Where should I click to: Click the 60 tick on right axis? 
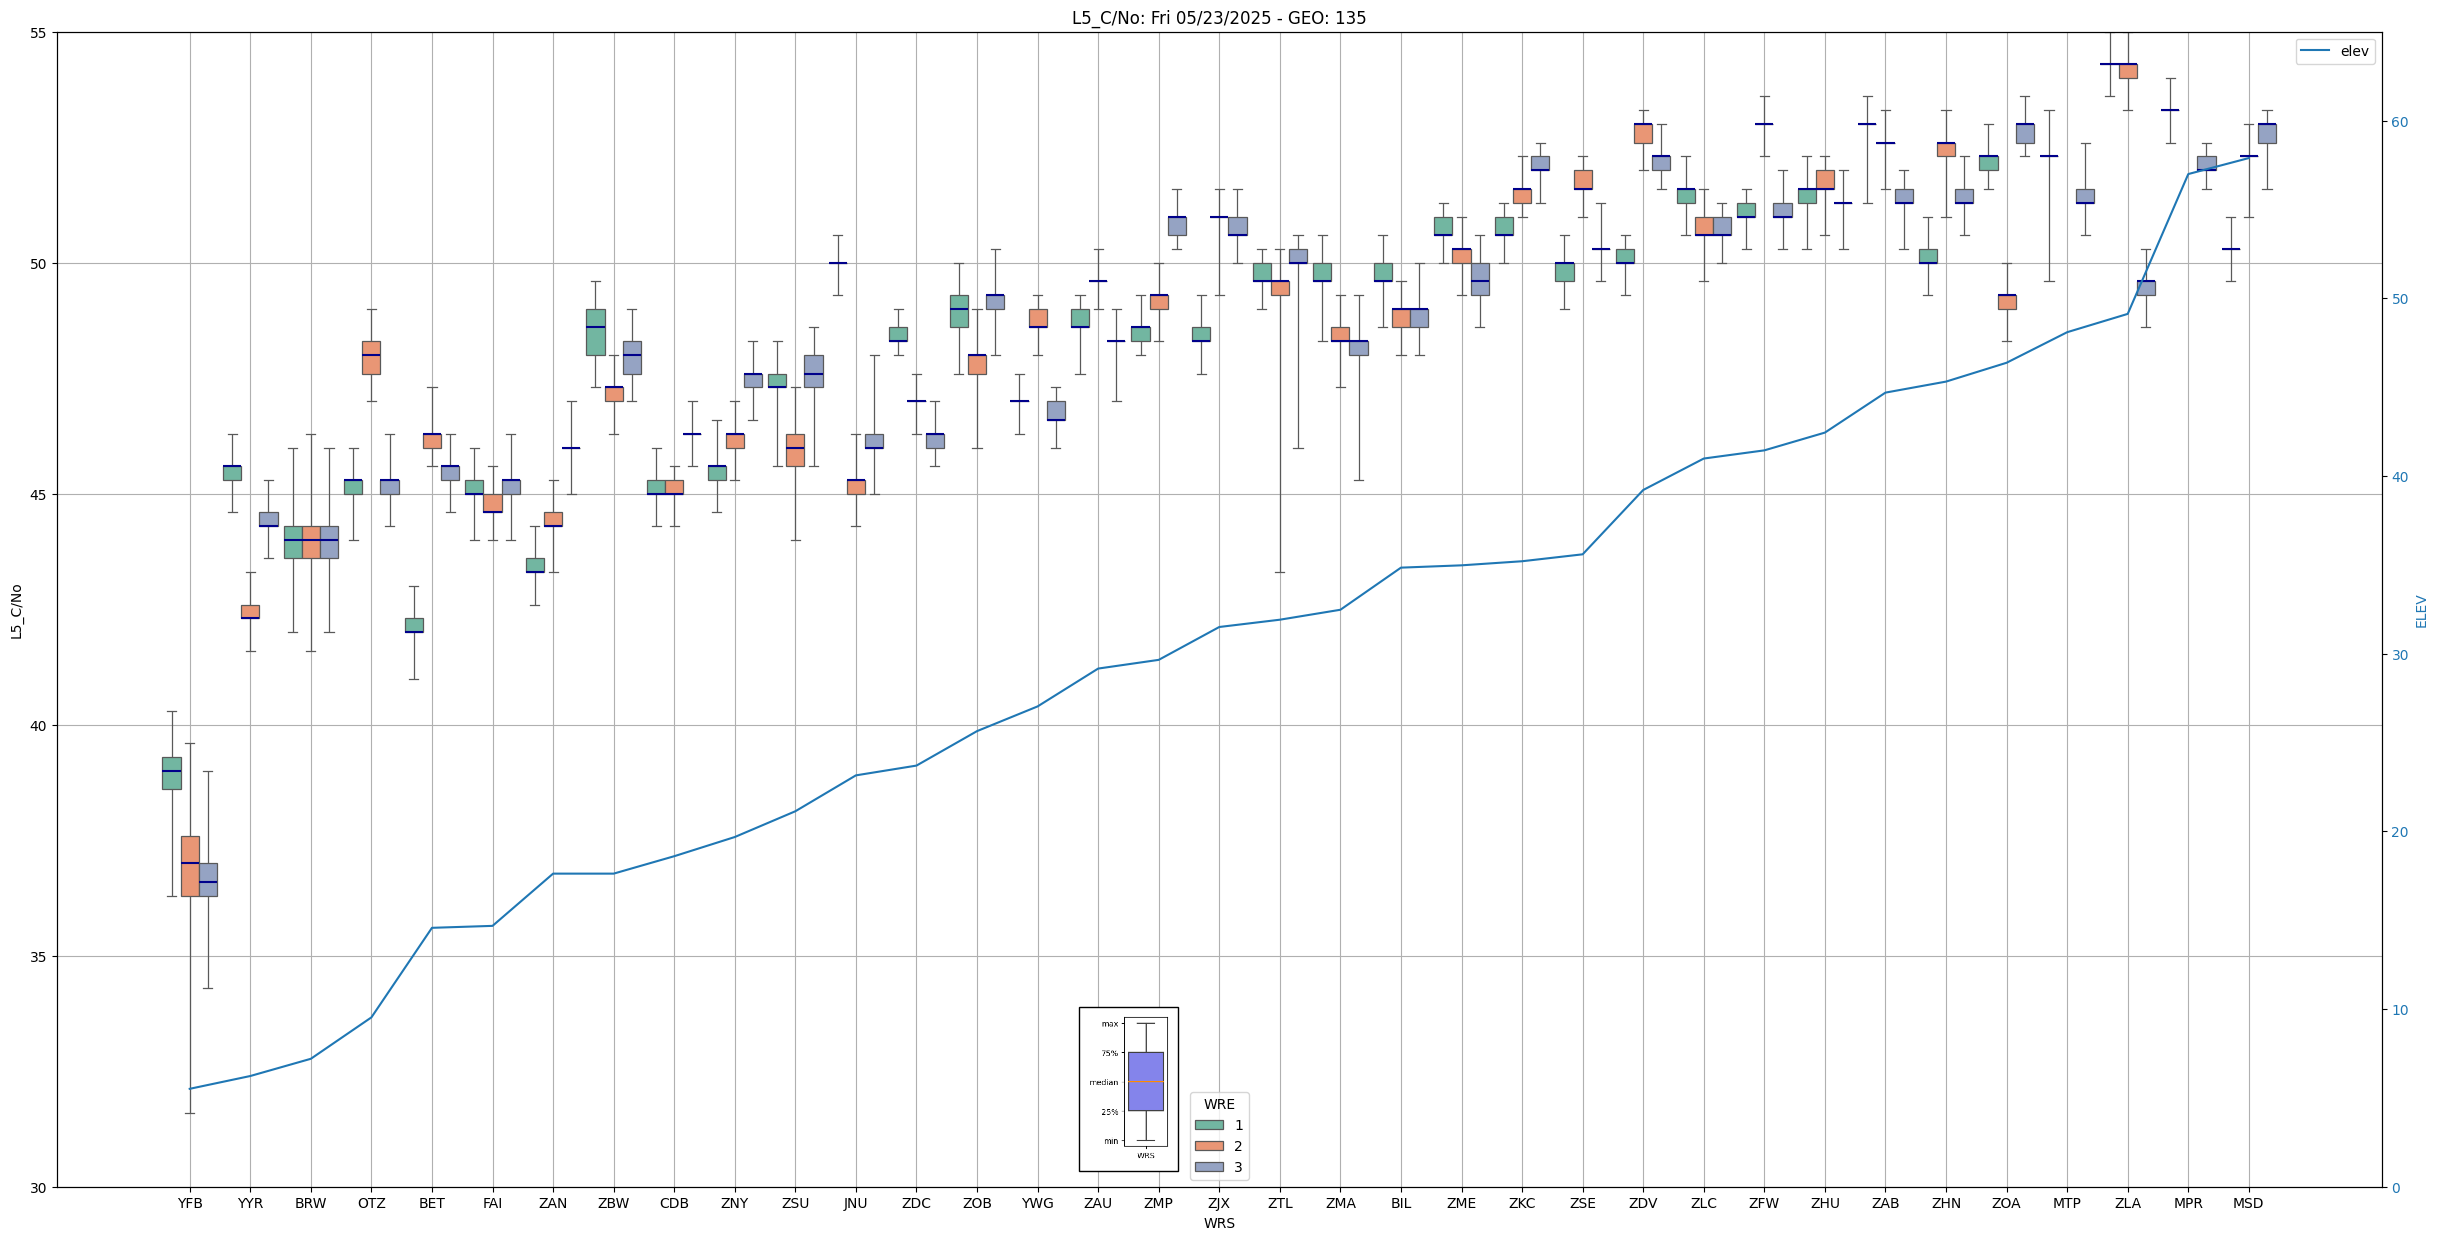pos(2400,122)
